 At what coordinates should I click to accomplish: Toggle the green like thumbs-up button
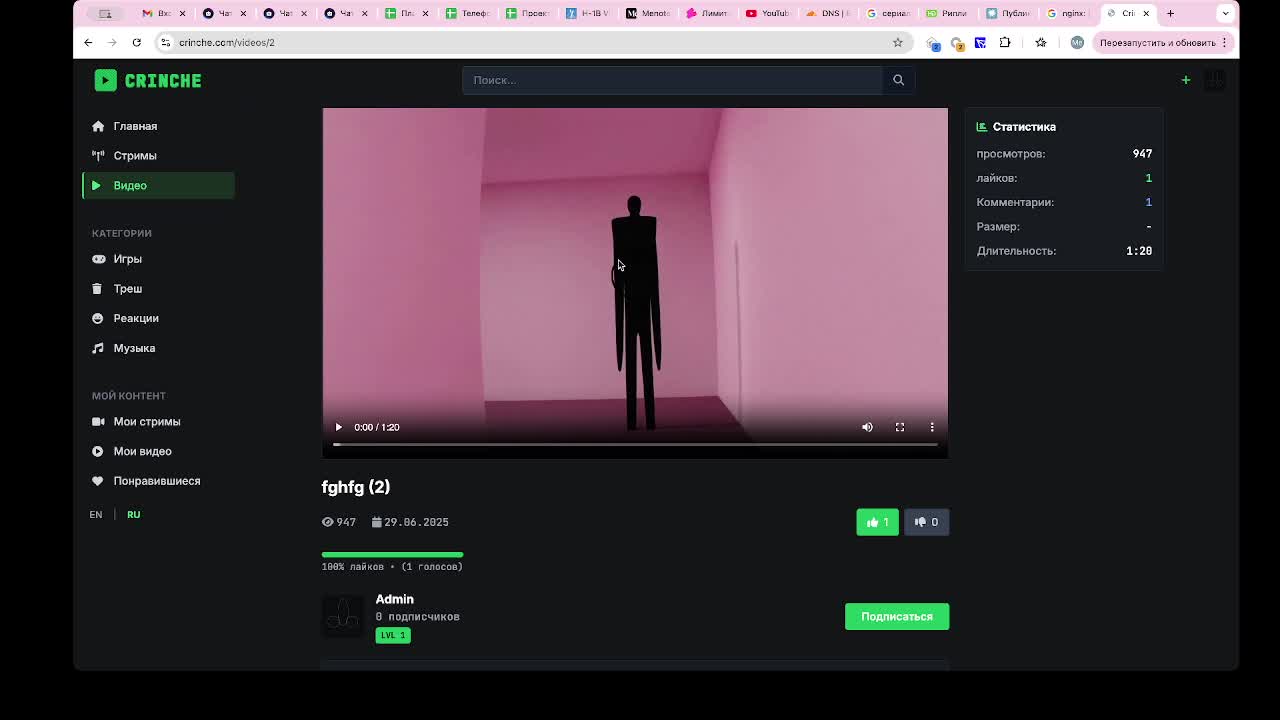click(x=877, y=521)
